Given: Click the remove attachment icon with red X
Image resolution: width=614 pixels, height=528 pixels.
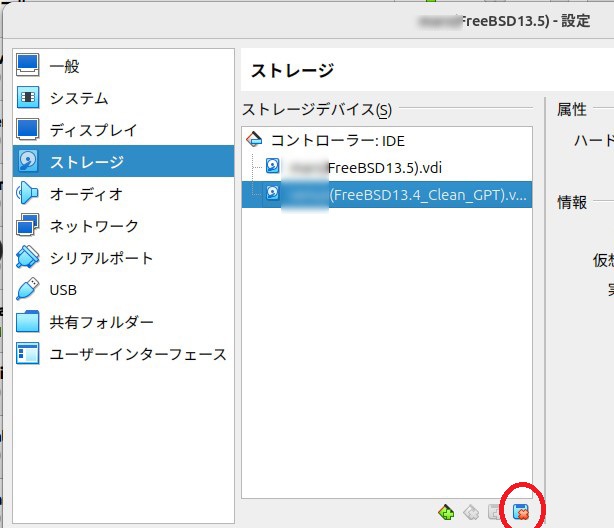Looking at the screenshot, I should [521, 512].
